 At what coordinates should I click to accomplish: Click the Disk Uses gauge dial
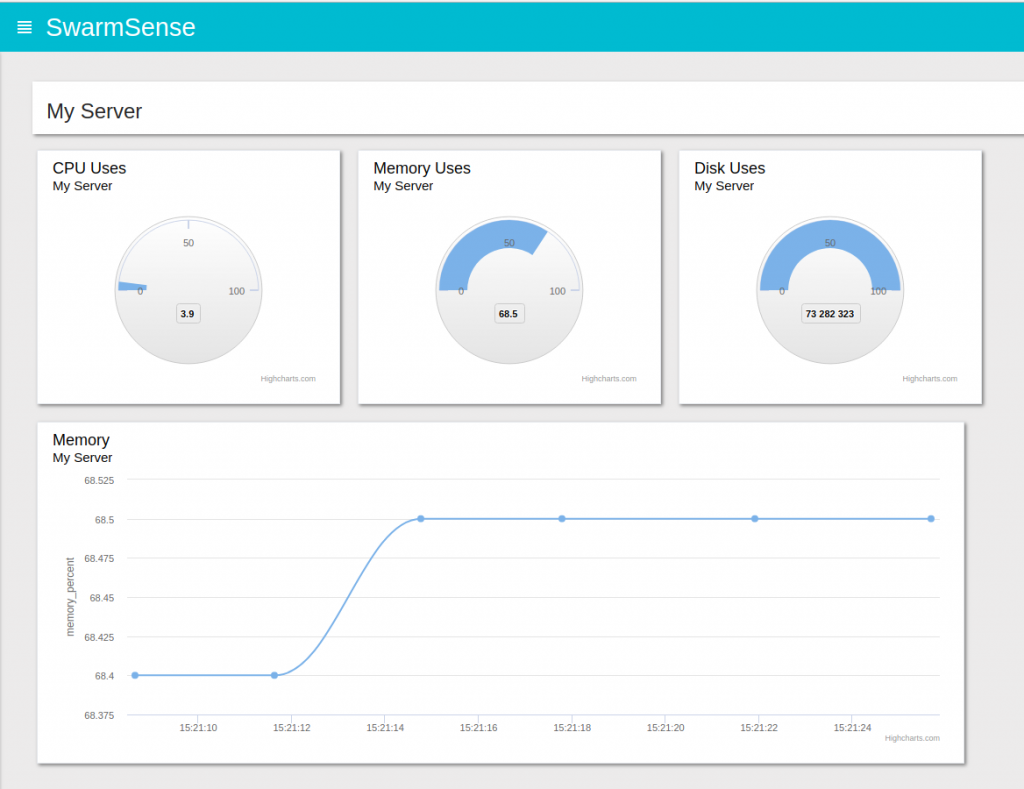(x=830, y=287)
